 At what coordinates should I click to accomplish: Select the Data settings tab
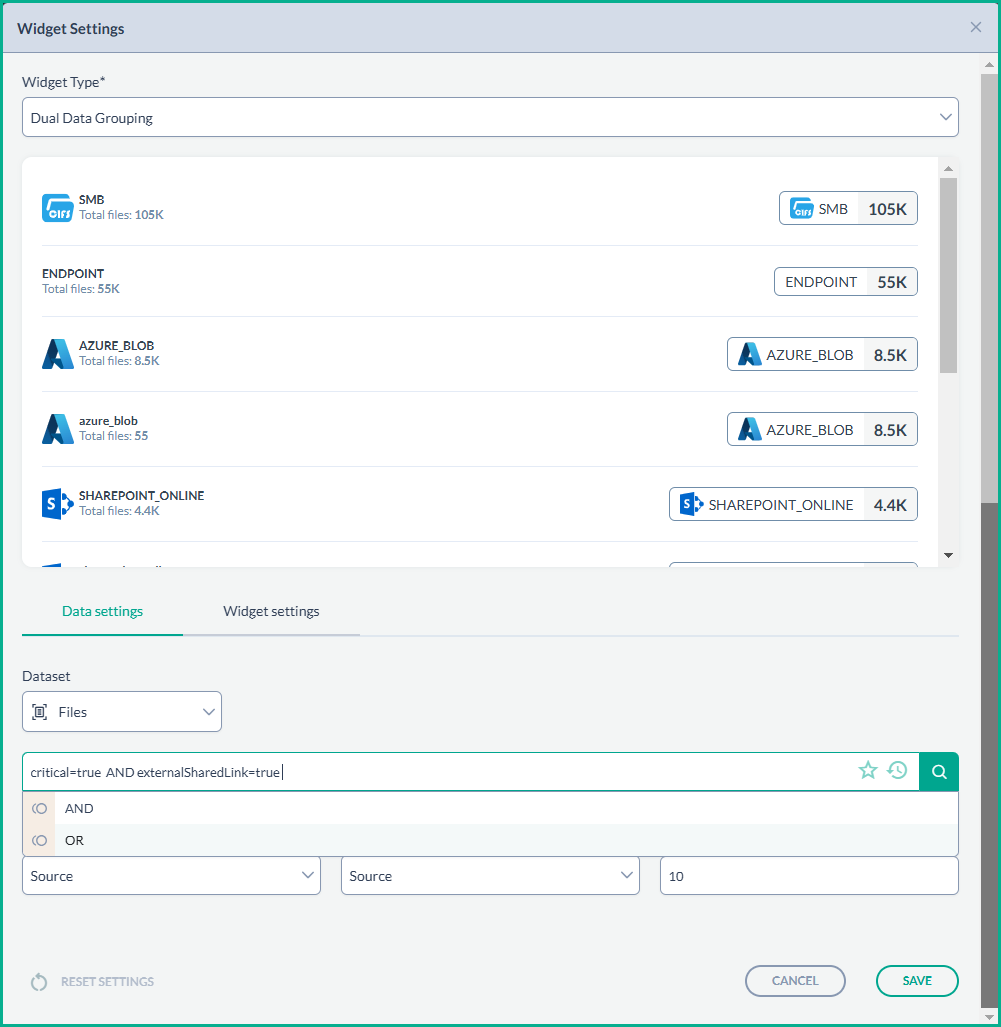102,611
